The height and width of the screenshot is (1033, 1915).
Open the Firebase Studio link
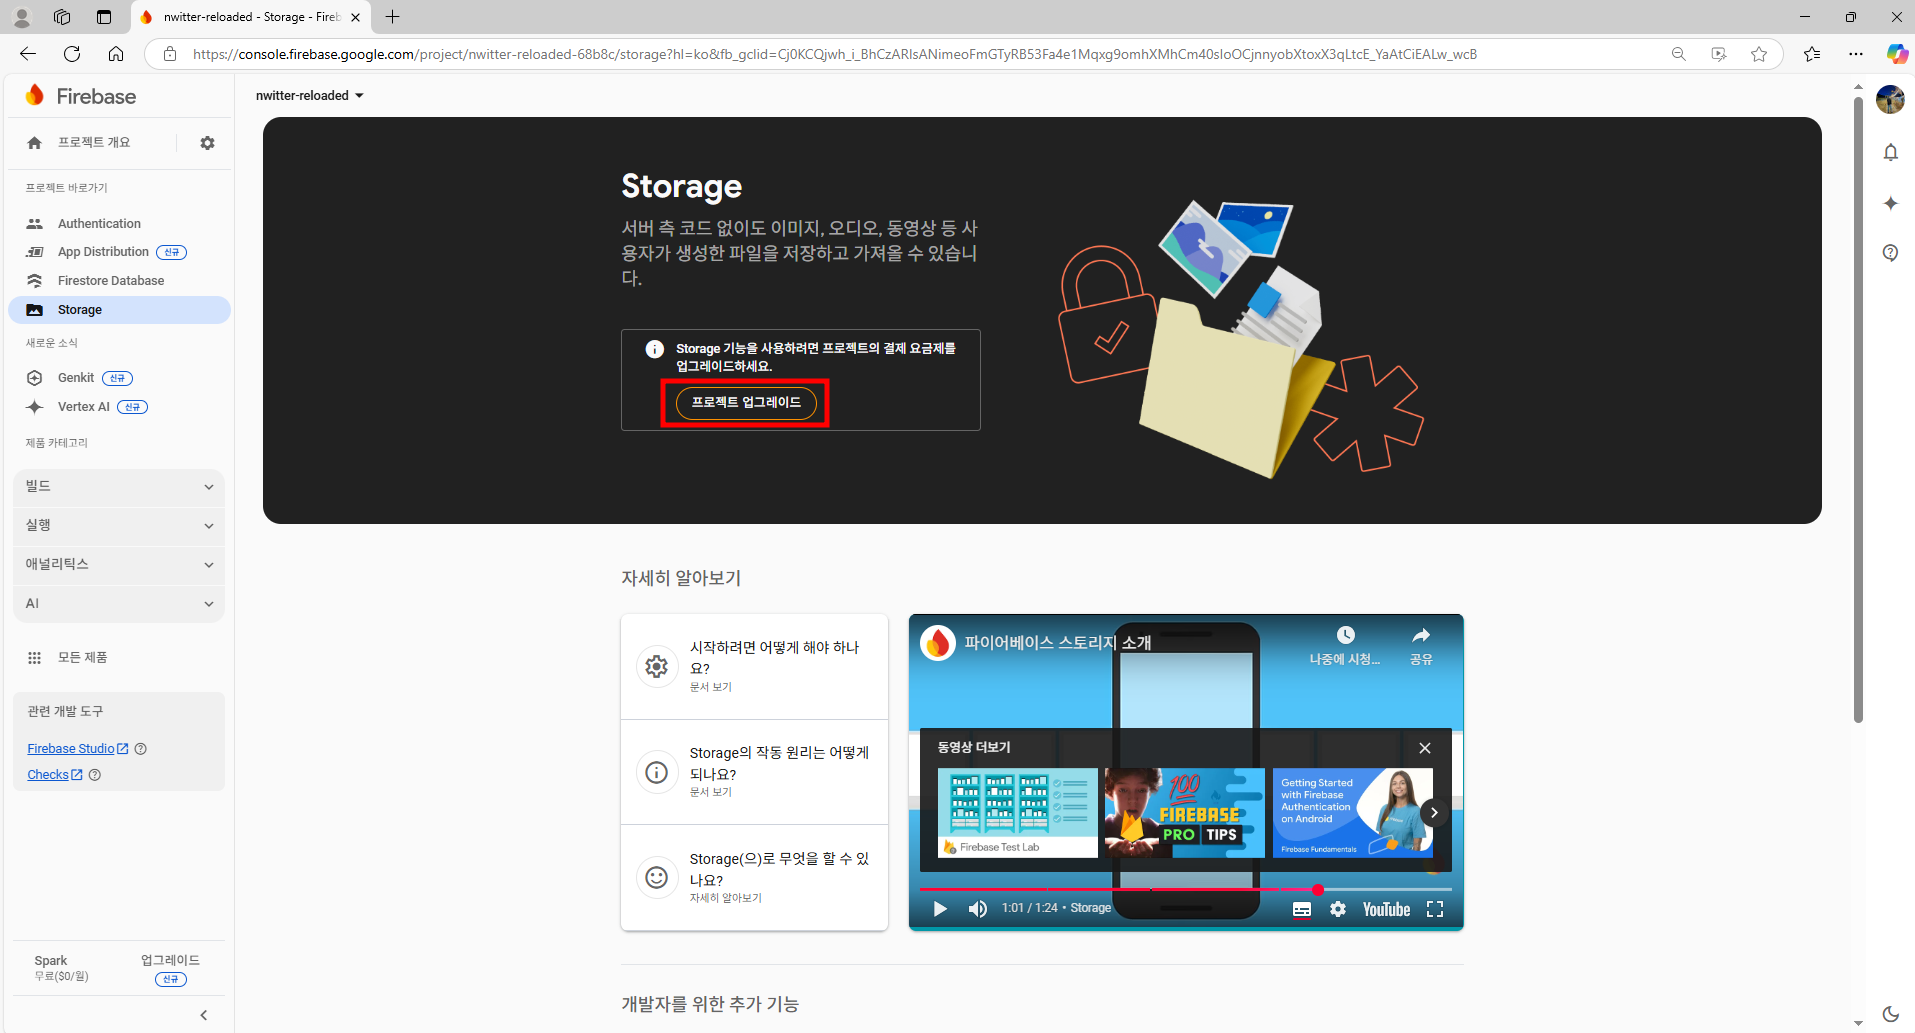pos(77,748)
